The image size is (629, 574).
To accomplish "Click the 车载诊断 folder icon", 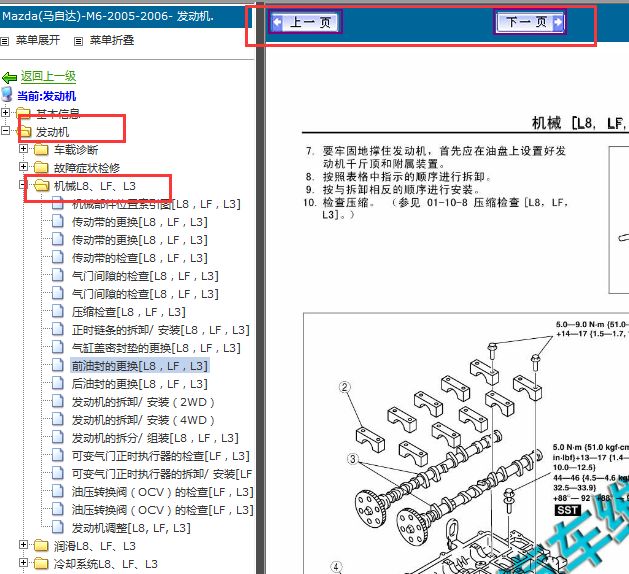I will pos(41,150).
